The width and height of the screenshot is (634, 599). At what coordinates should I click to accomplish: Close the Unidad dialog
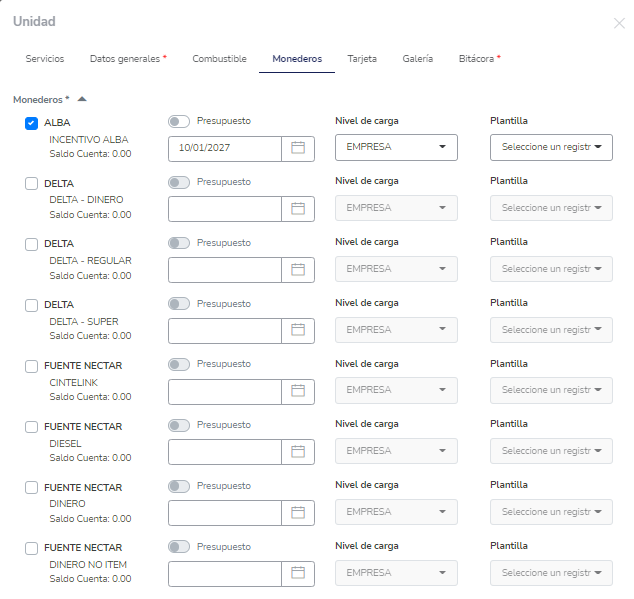pyautogui.click(x=619, y=23)
